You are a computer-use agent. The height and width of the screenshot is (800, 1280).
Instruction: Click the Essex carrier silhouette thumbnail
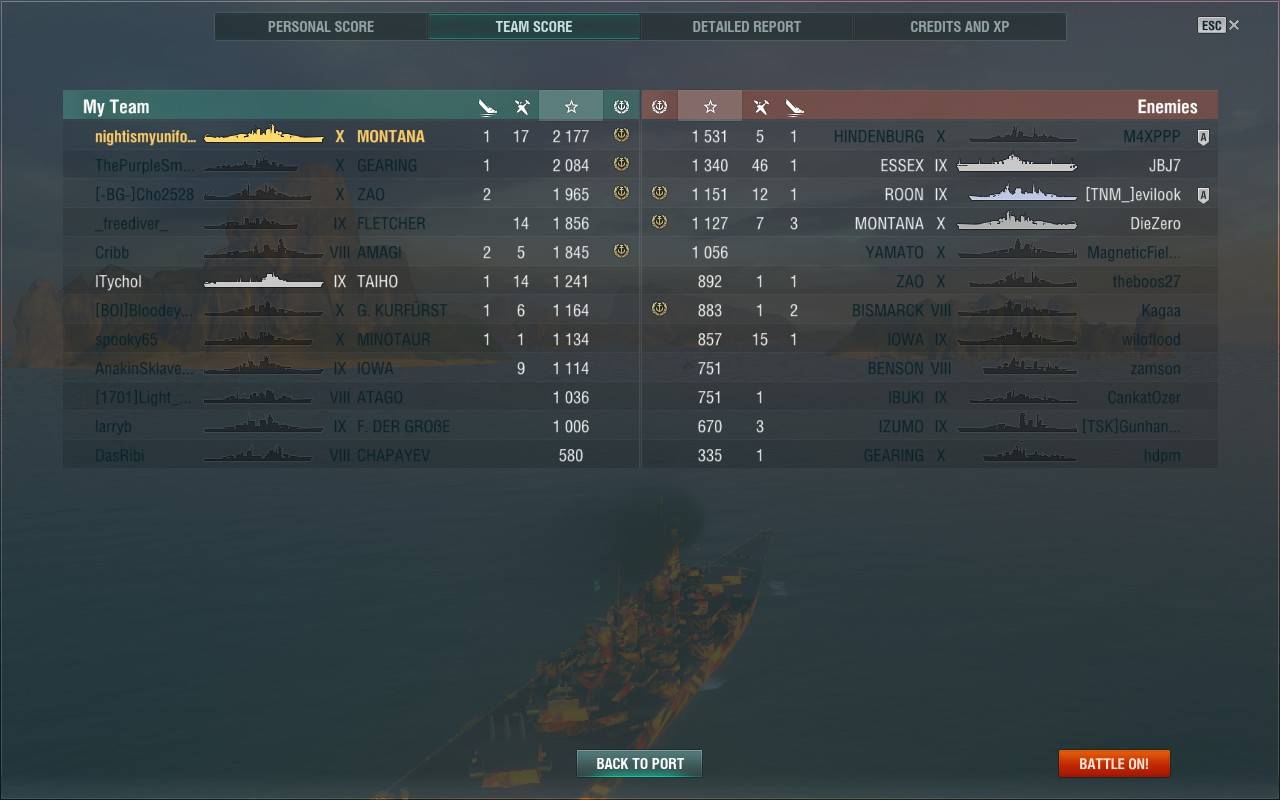coord(1016,164)
